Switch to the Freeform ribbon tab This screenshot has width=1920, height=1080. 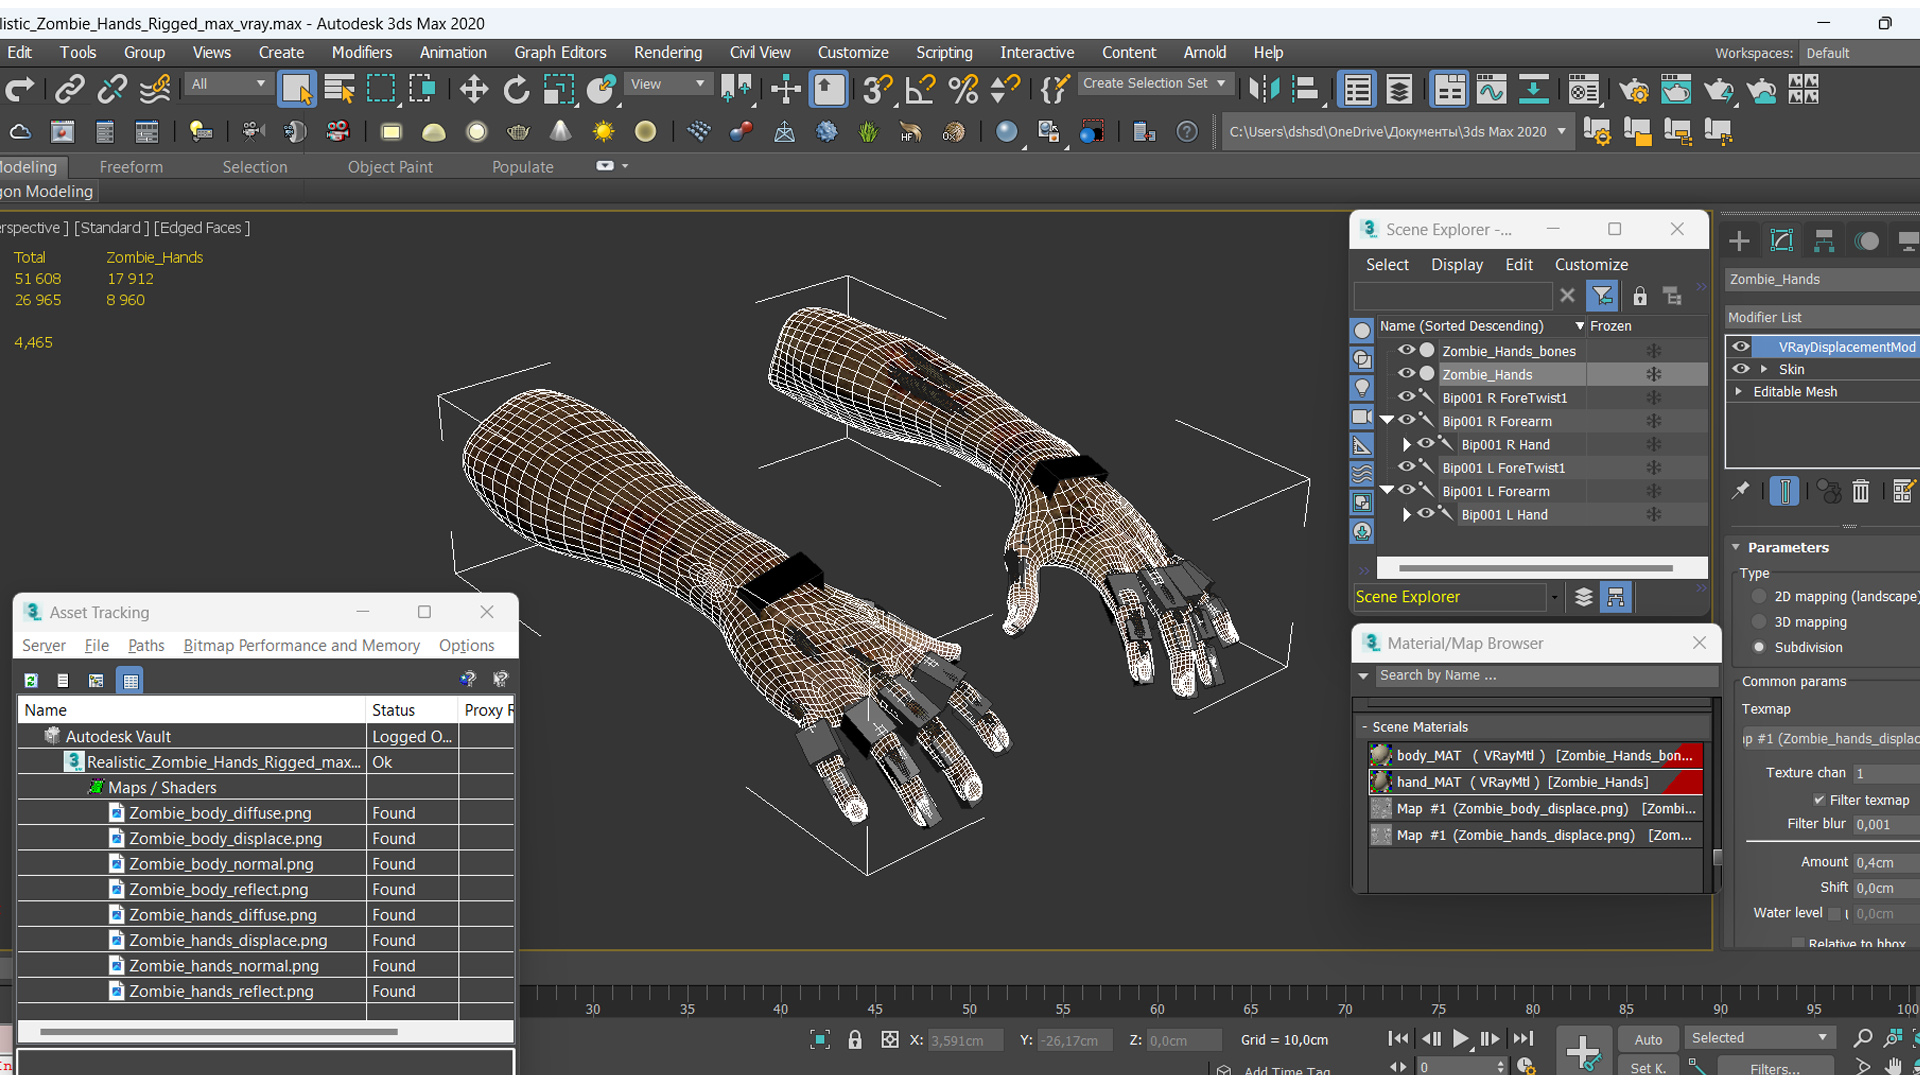pos(131,167)
